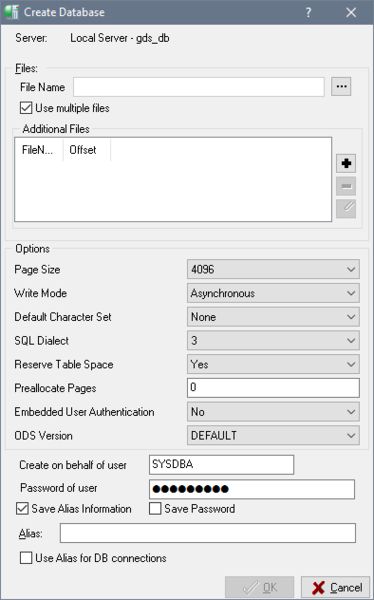
Task: Open the SQL Dialect dropdown
Action: pos(273,341)
